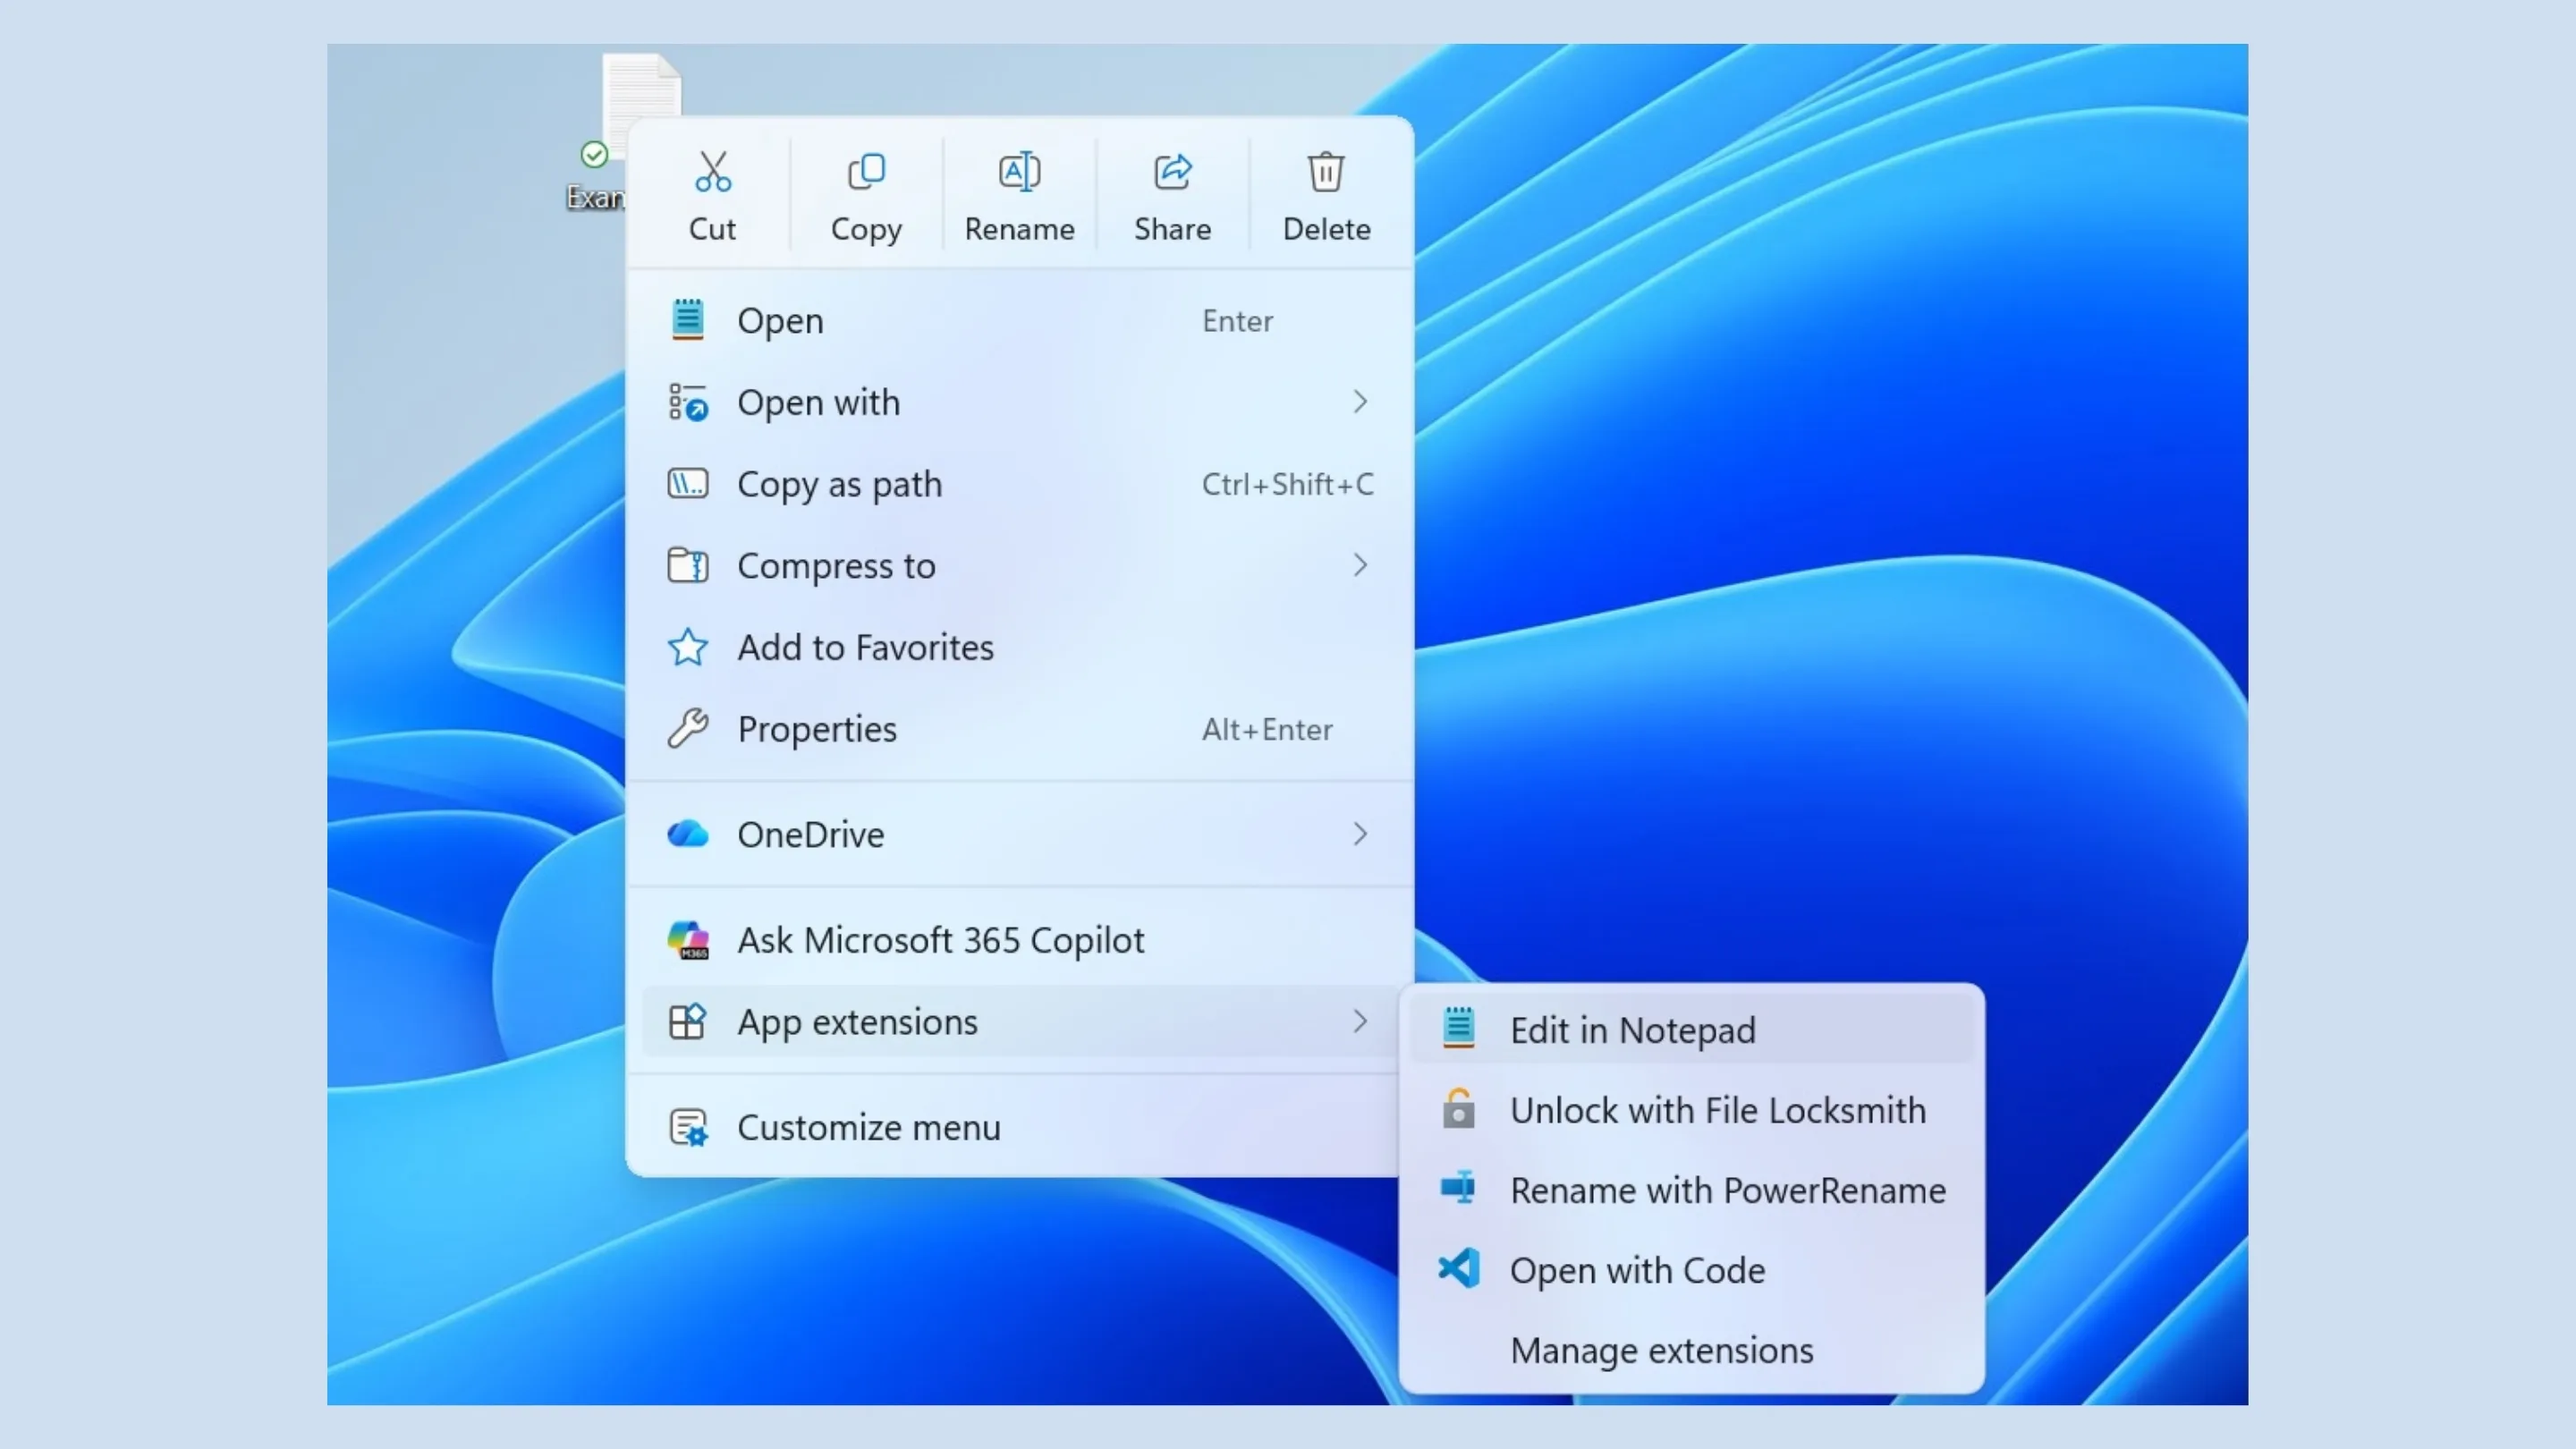This screenshot has width=2576, height=1449.
Task: Click the Open with label text
Action: pyautogui.click(x=818, y=403)
